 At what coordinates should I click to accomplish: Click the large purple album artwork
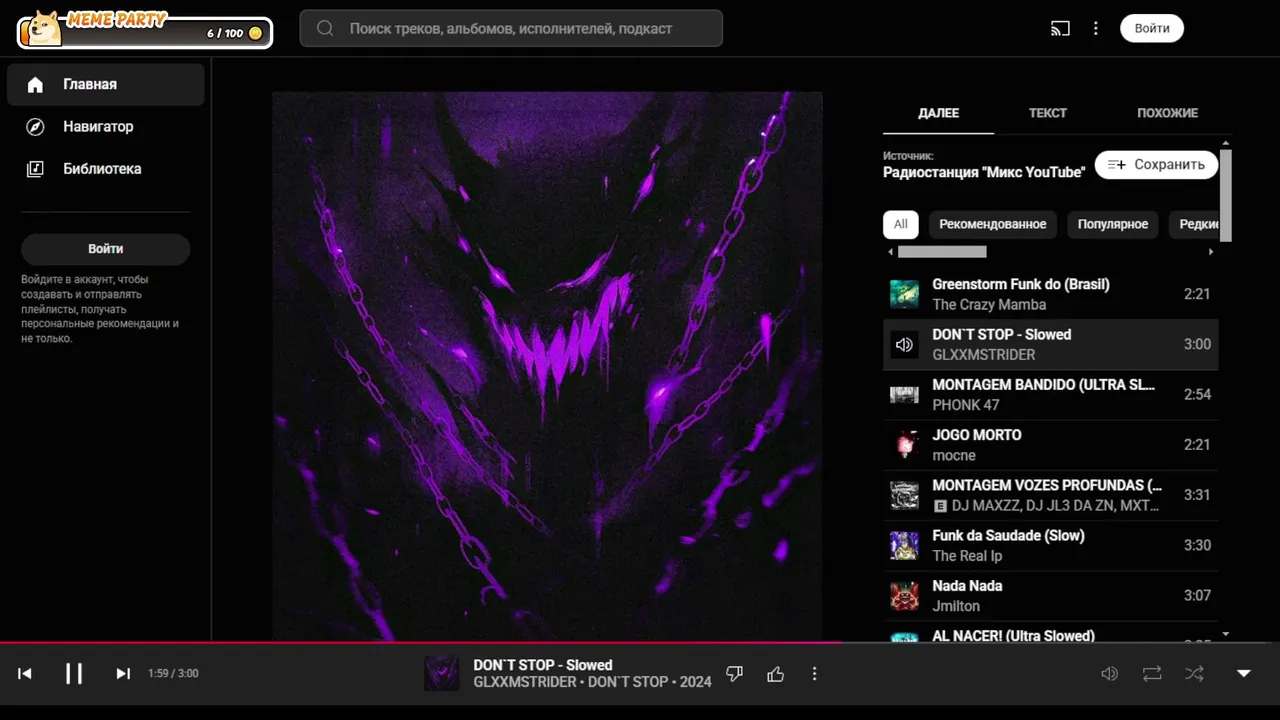547,366
